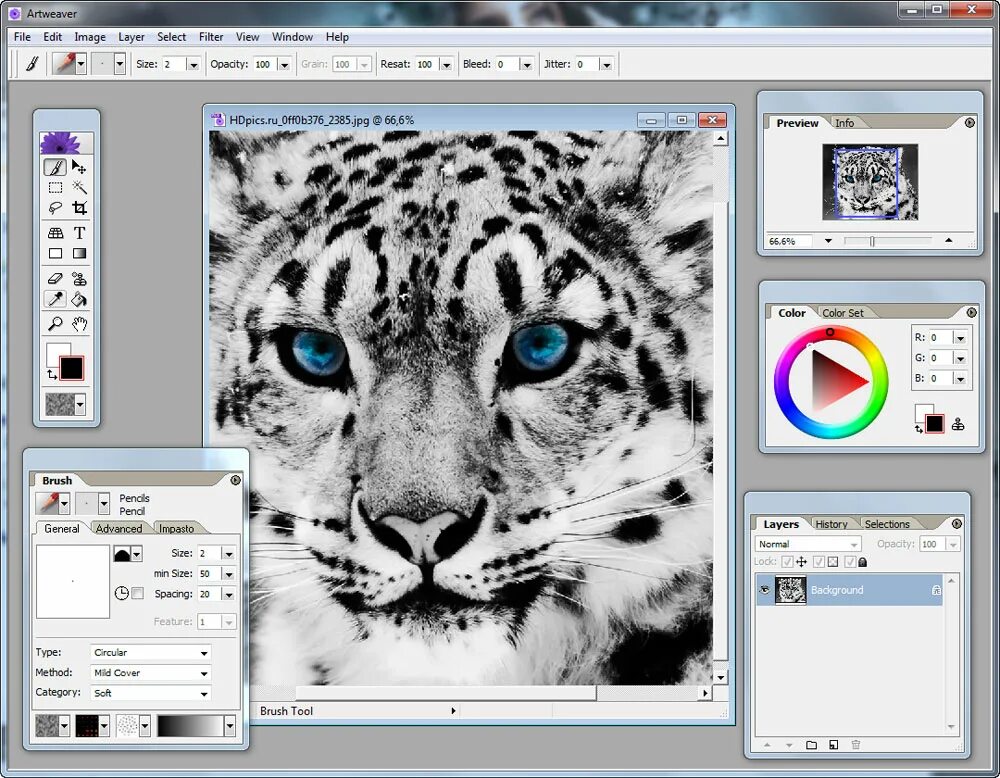The height and width of the screenshot is (778, 1000).
Task: Click the brush icon in options bar
Action: tap(32, 64)
